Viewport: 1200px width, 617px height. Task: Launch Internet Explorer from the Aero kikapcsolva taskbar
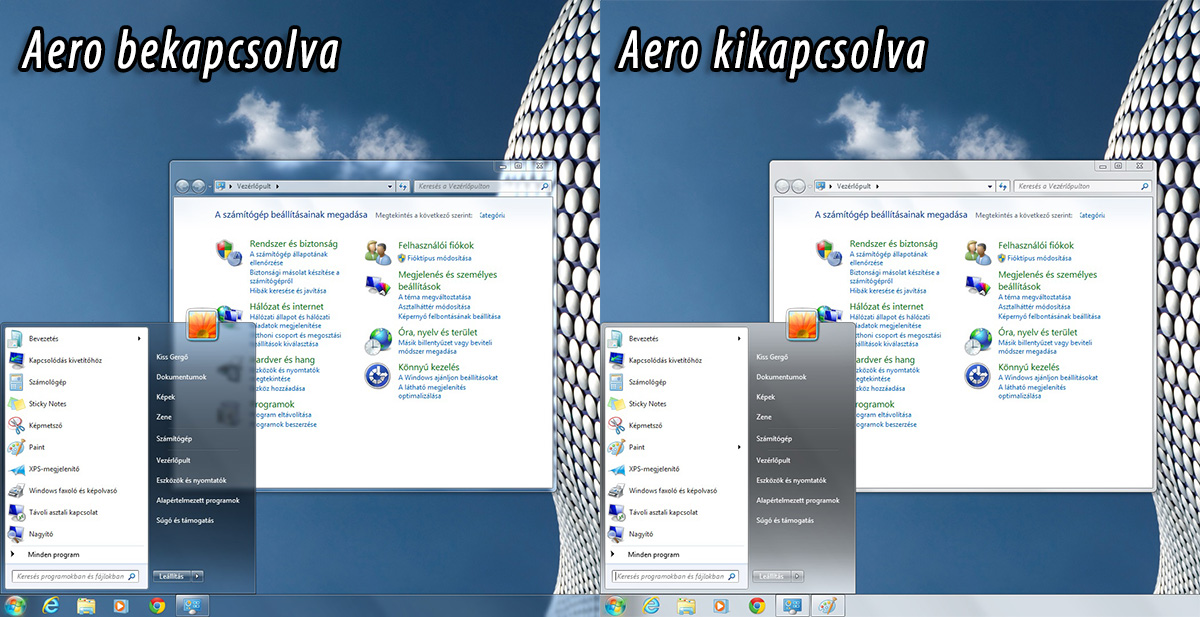[652, 605]
